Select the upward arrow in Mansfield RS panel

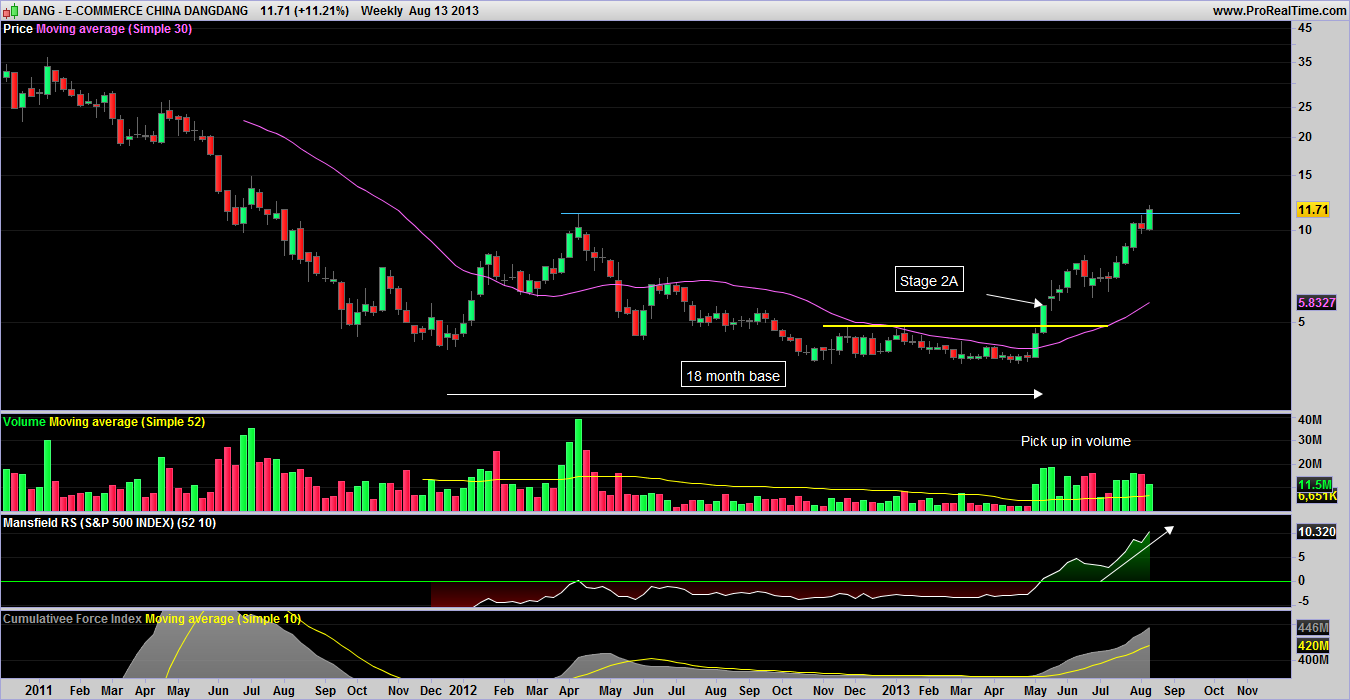tap(1137, 554)
